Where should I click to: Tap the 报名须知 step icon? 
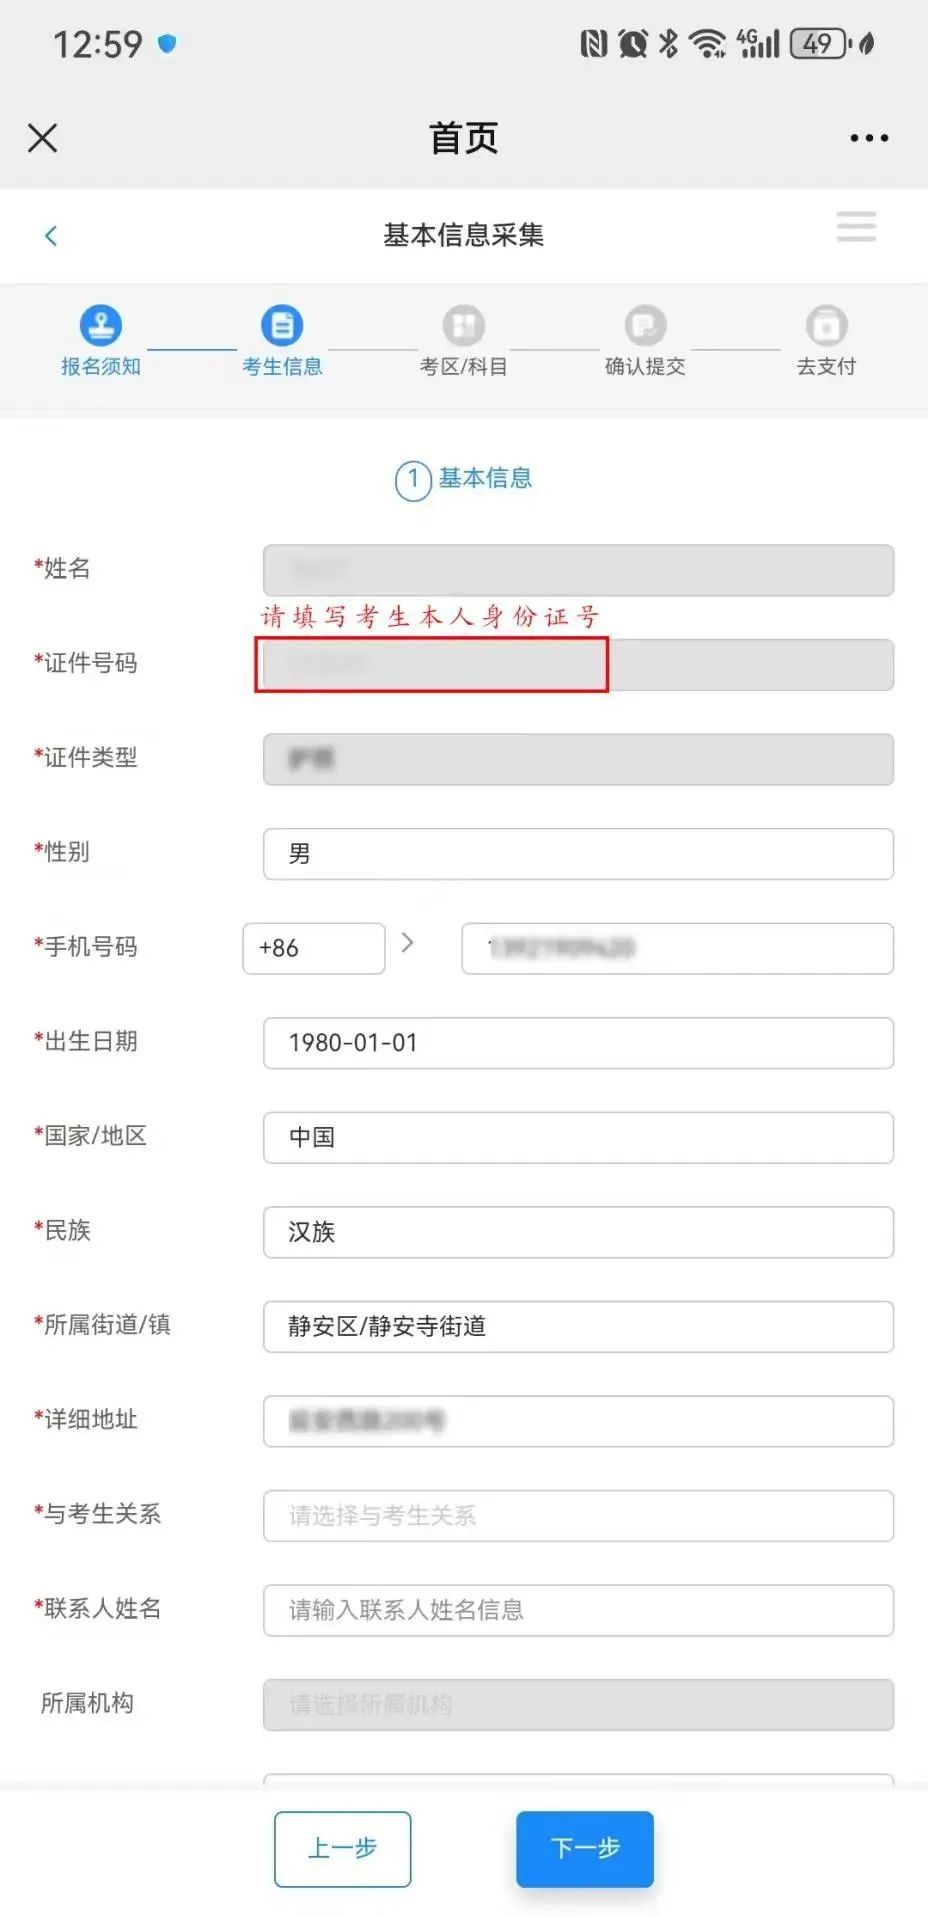coord(101,325)
